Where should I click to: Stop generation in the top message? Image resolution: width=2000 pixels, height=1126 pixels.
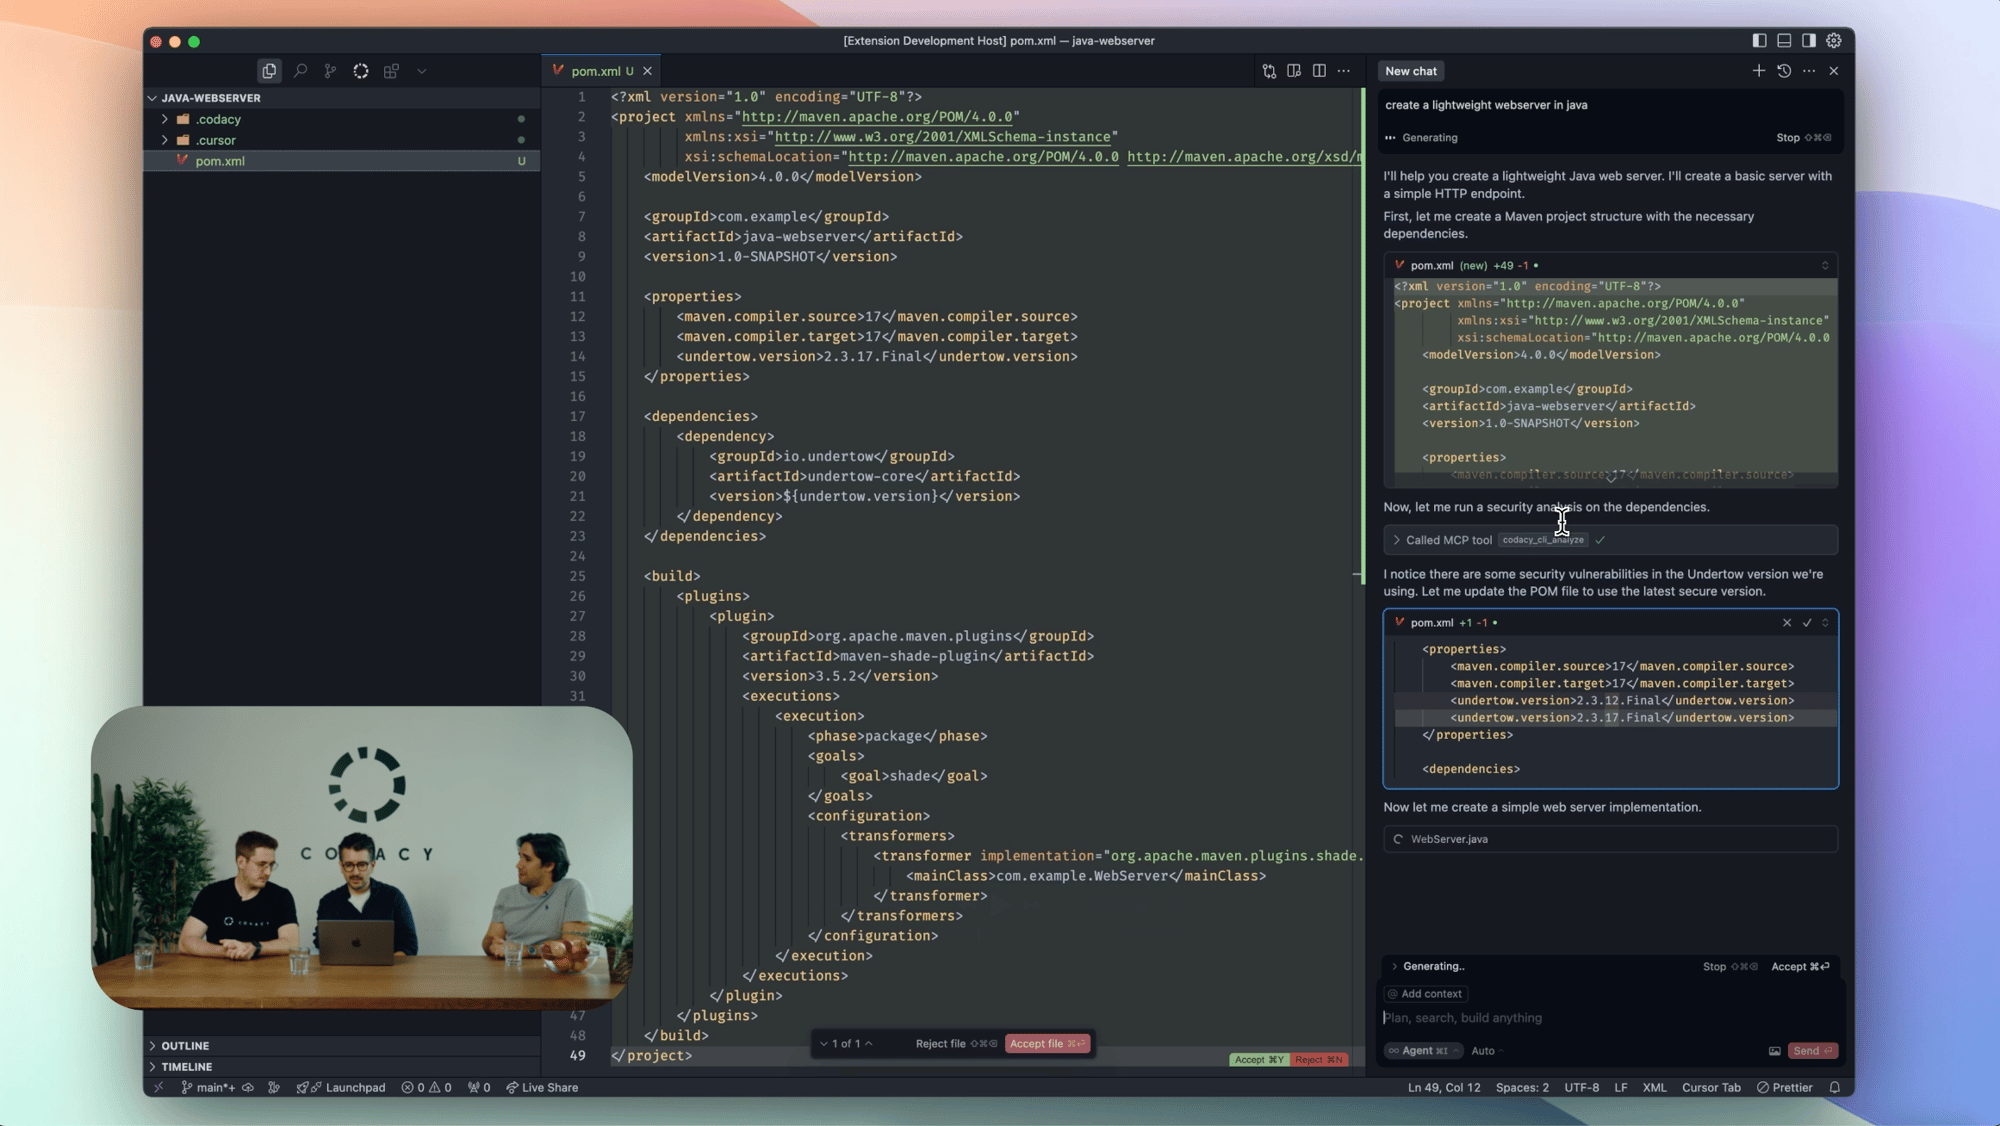pos(1803,138)
